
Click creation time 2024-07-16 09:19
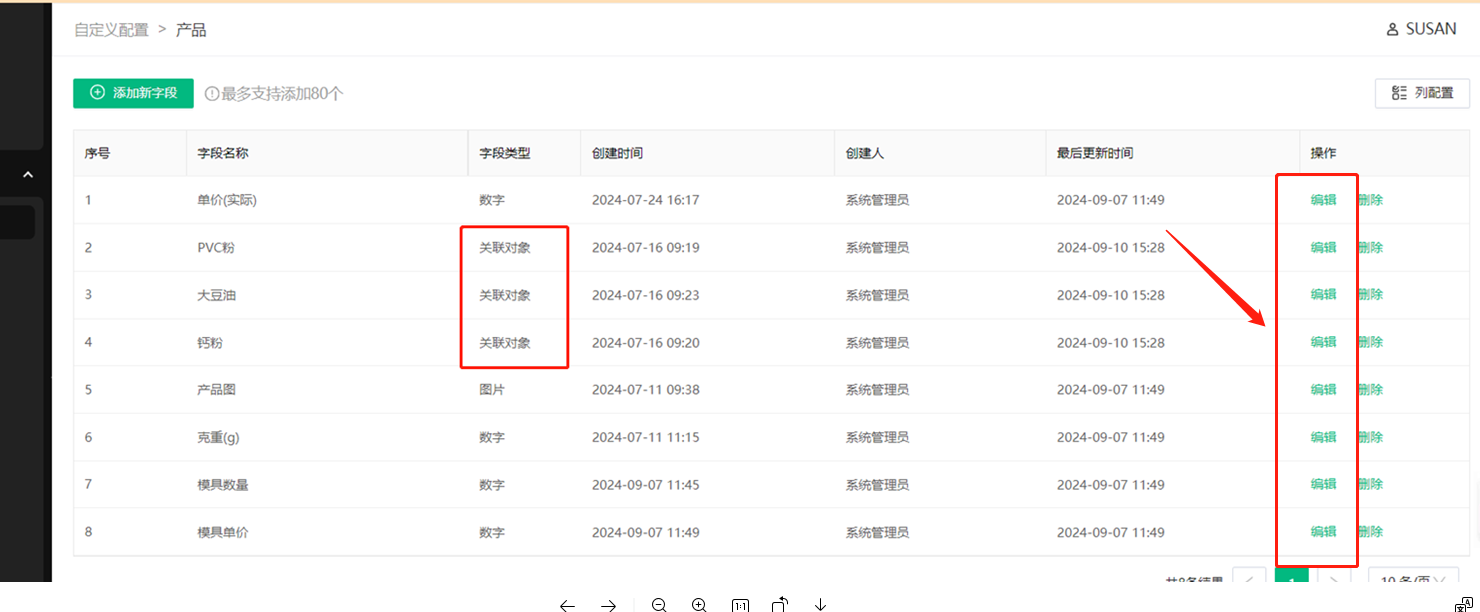(645, 247)
